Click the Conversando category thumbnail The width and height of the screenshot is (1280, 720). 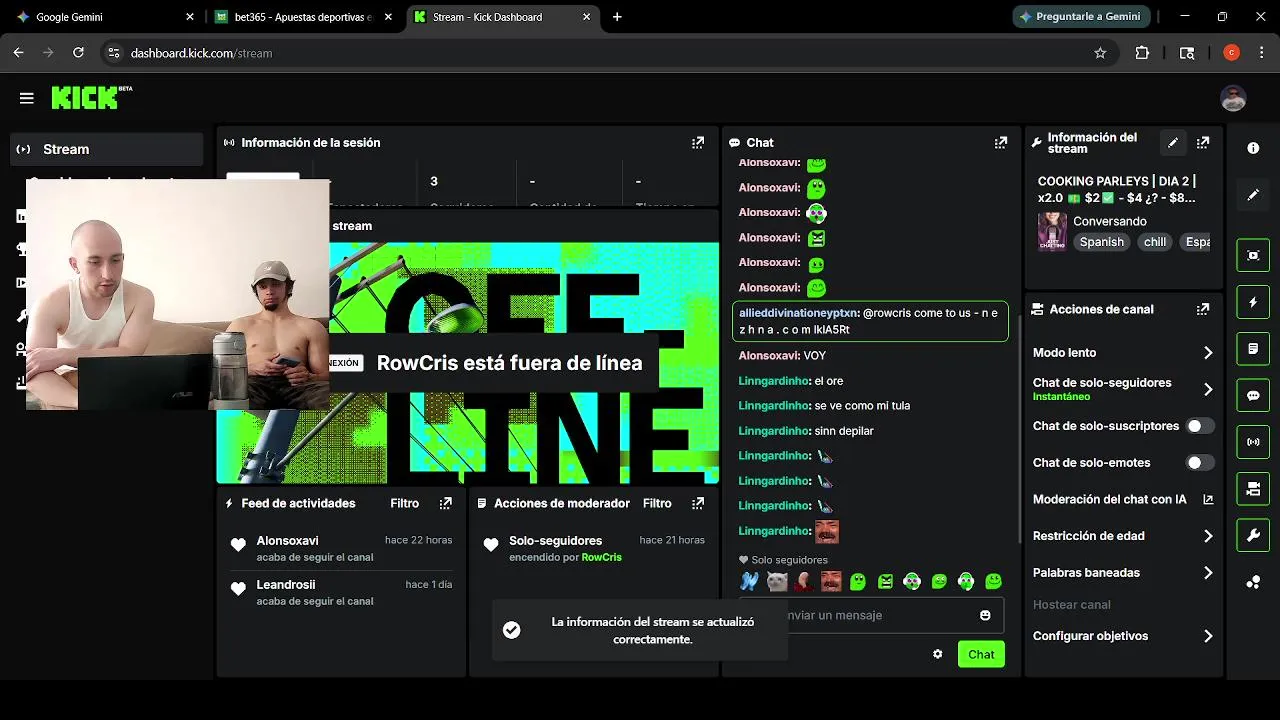click(x=1052, y=231)
